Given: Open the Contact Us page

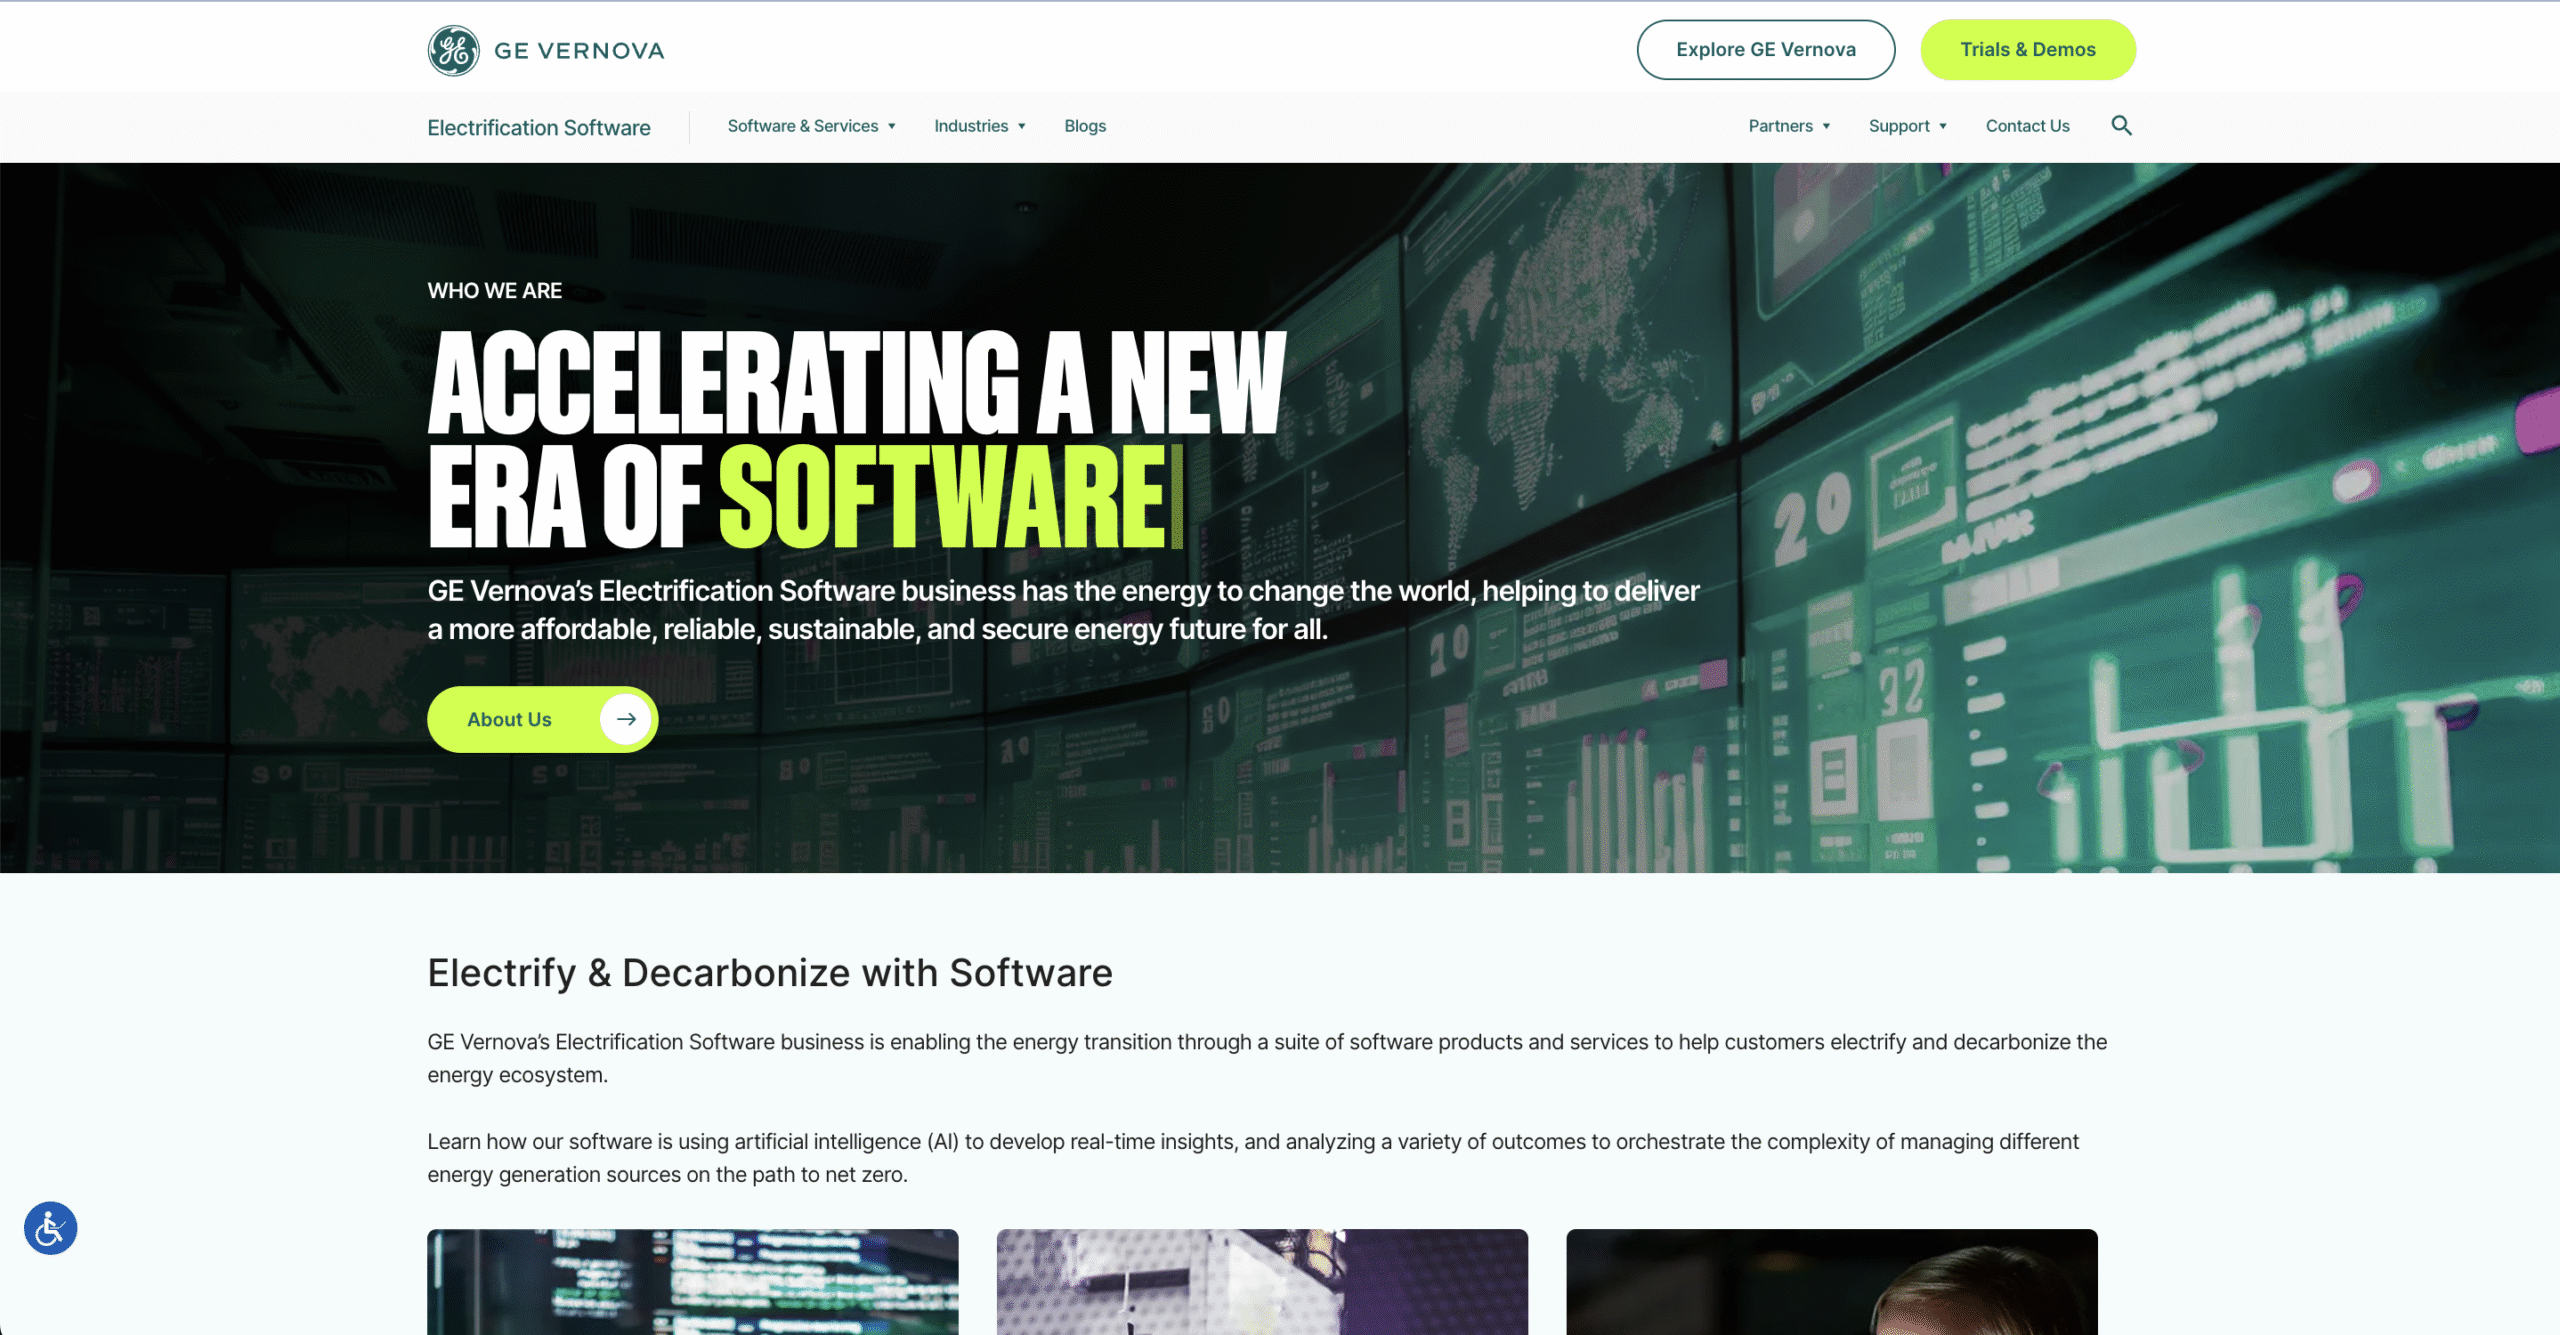Looking at the screenshot, I should coord(2027,126).
